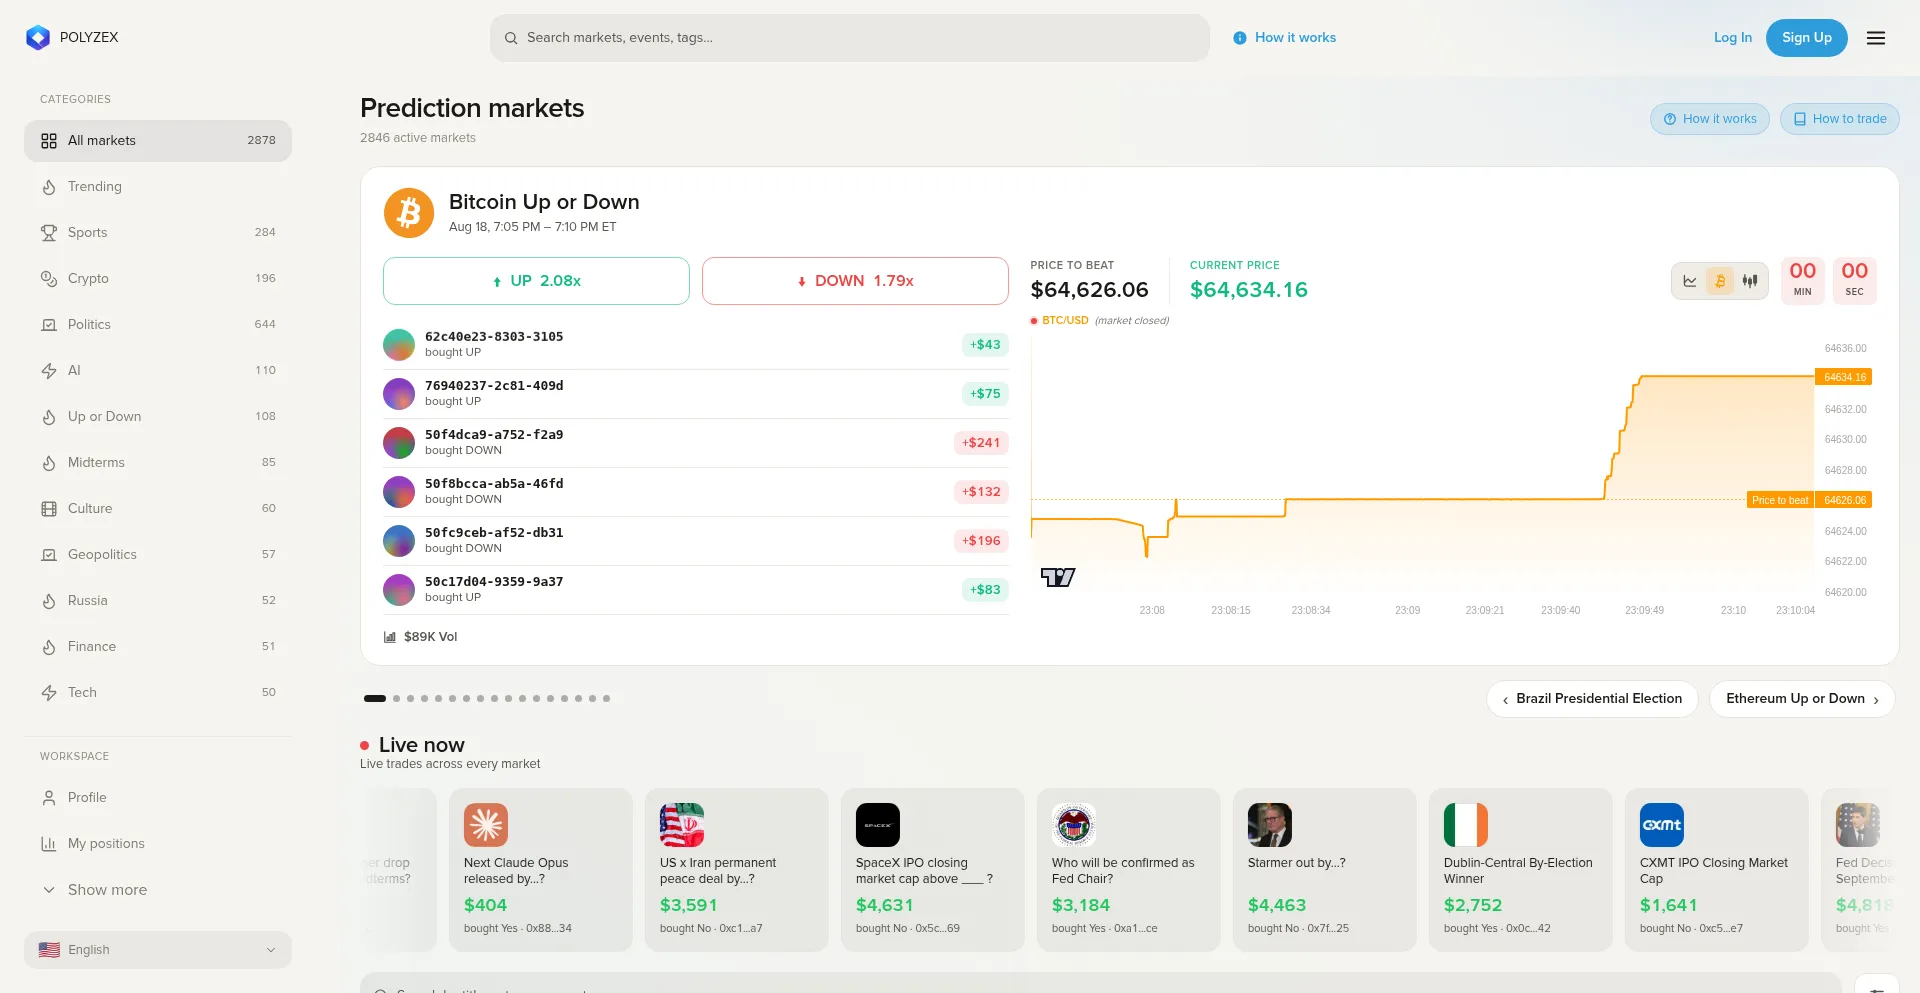Buy UP at 2.08x
Viewport: 1920px width, 993px height.
536,281
